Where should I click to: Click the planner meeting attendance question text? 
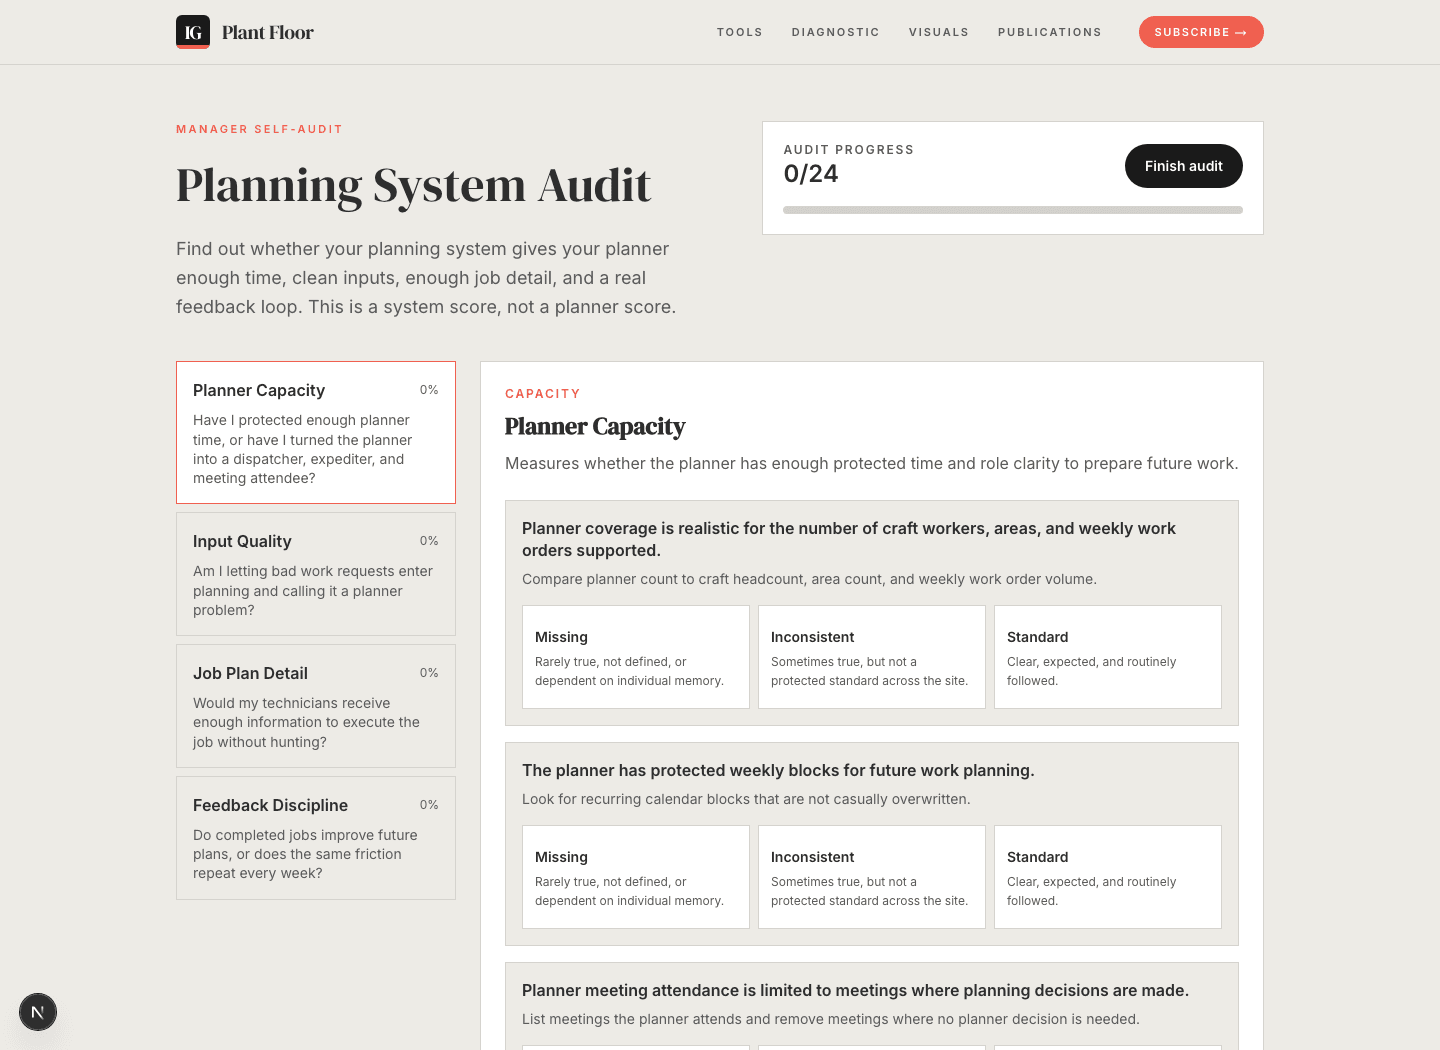(855, 990)
